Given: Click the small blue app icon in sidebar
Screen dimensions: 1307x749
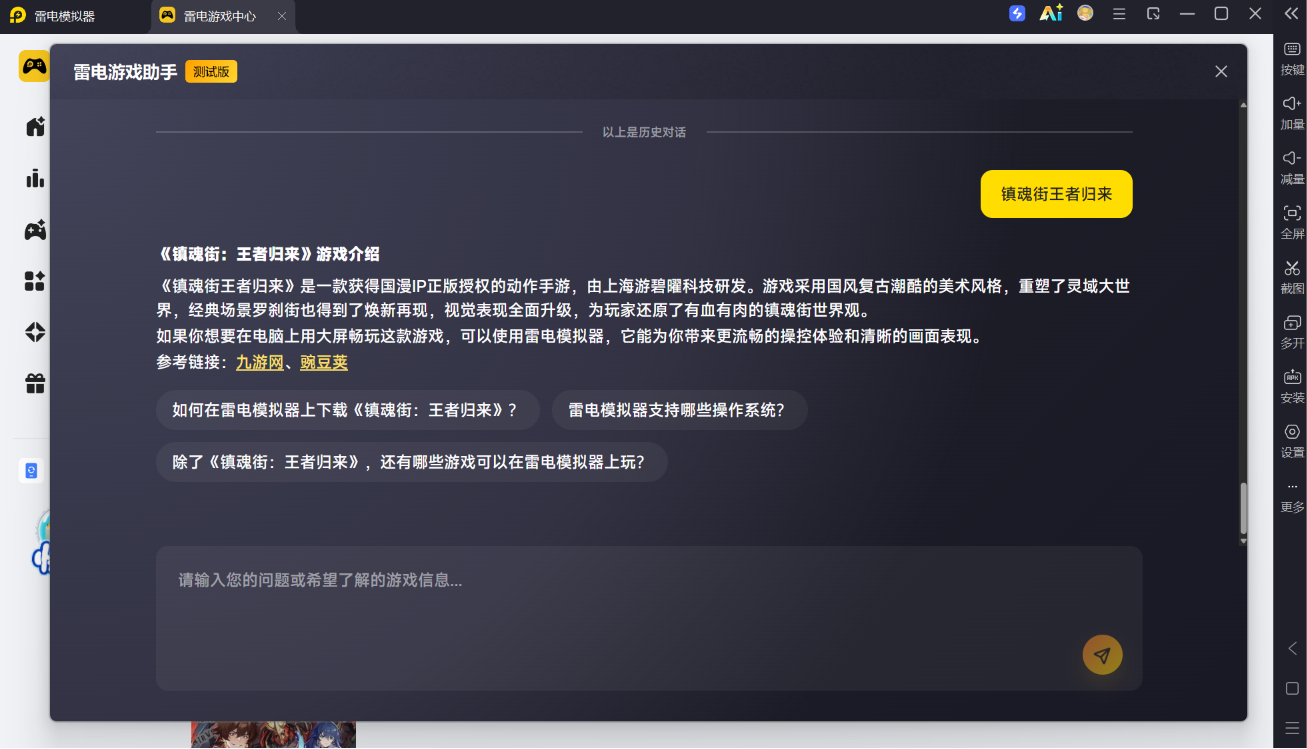Looking at the screenshot, I should click(x=31, y=471).
